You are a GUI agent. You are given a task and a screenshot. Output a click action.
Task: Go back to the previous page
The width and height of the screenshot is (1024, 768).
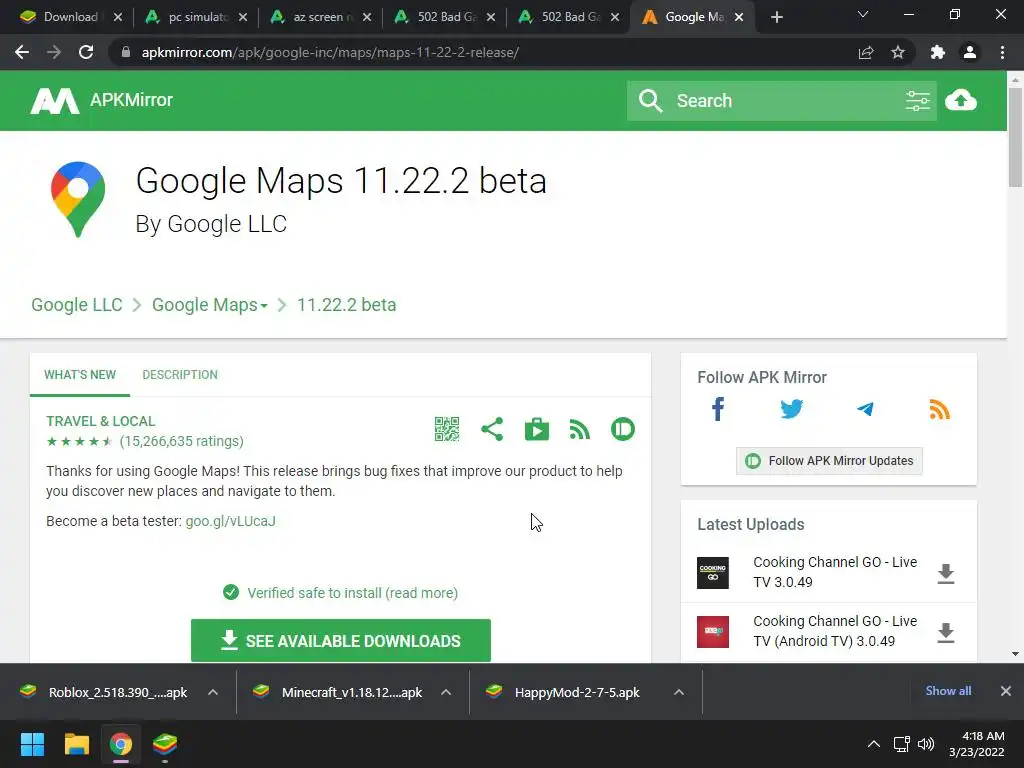[22, 52]
